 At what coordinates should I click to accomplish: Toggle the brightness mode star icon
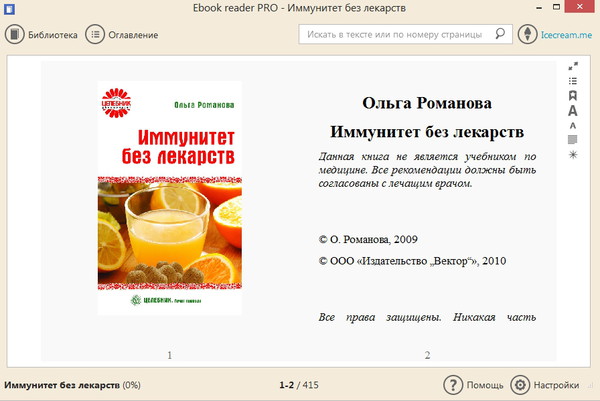pos(573,155)
